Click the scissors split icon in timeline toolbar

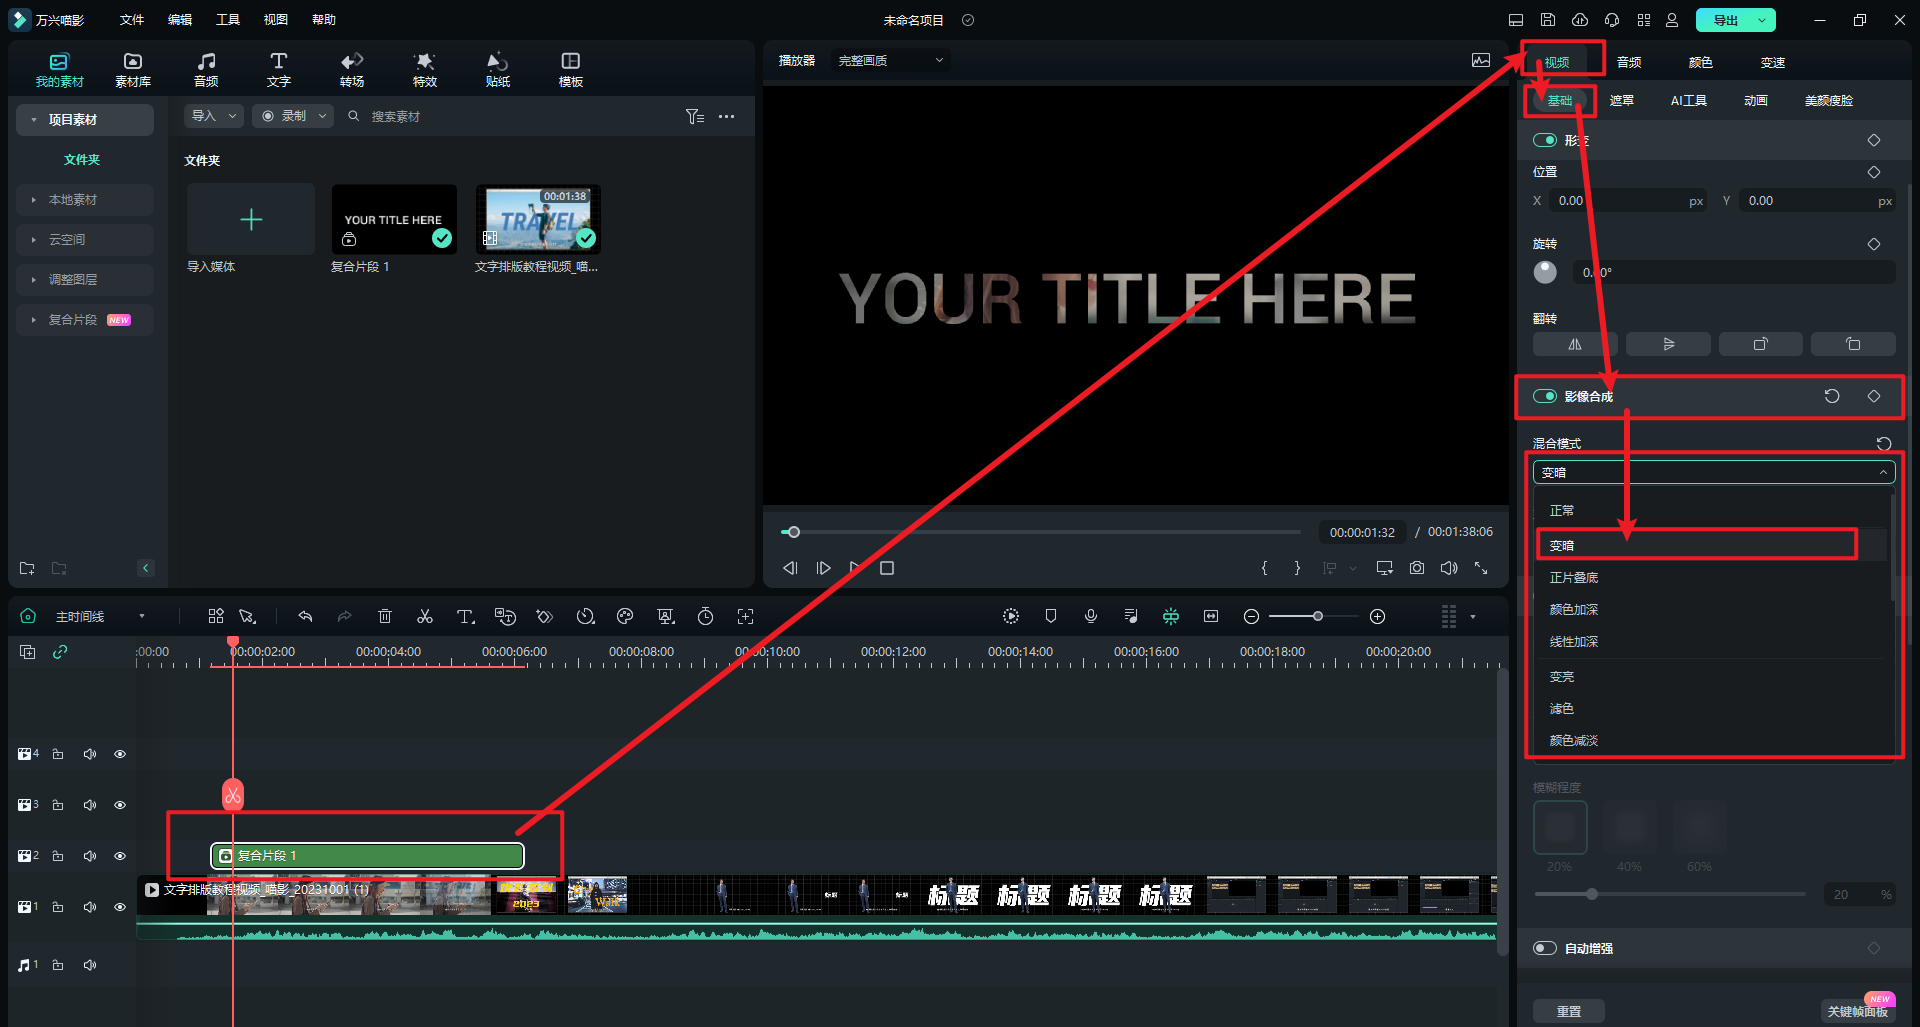coord(425,616)
